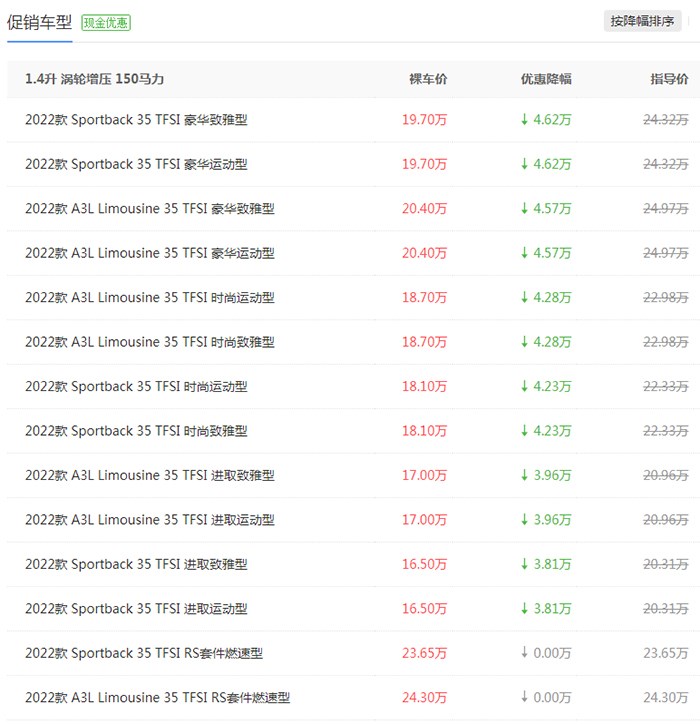Image resolution: width=700 pixels, height=724 pixels.
Task: Click struck-through 24.97万 for A3L 豪华运动型
Action: [x=666, y=253]
